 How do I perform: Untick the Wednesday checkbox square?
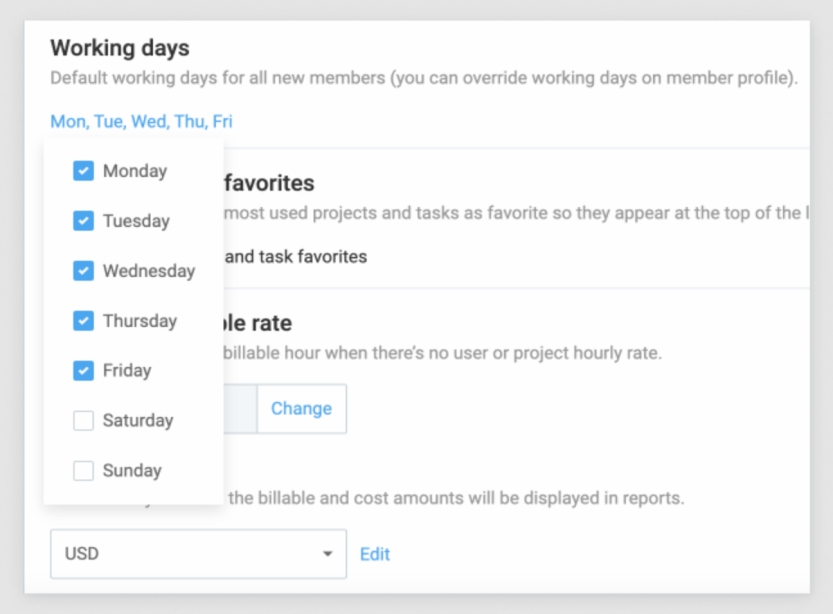83,271
